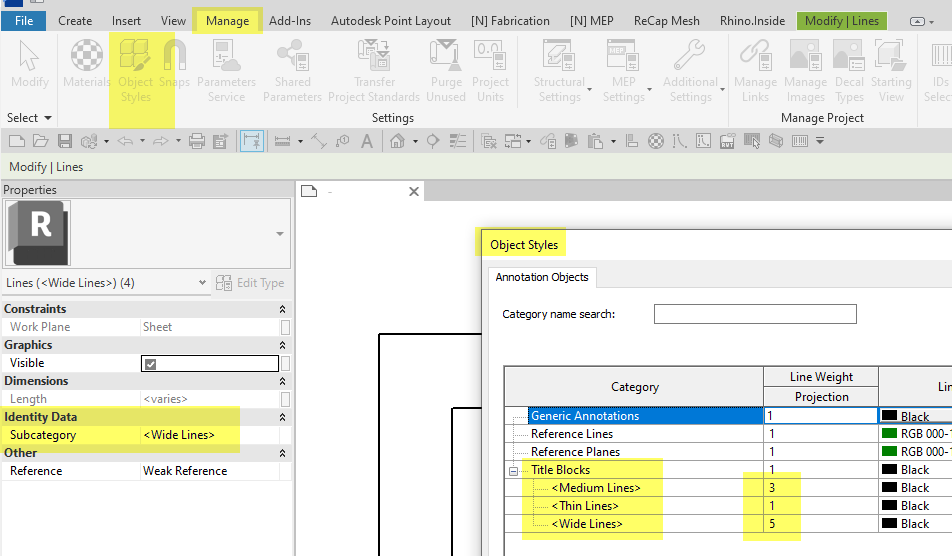Click the Text 'A' icon
This screenshot has width=952, height=556.
pos(367,141)
